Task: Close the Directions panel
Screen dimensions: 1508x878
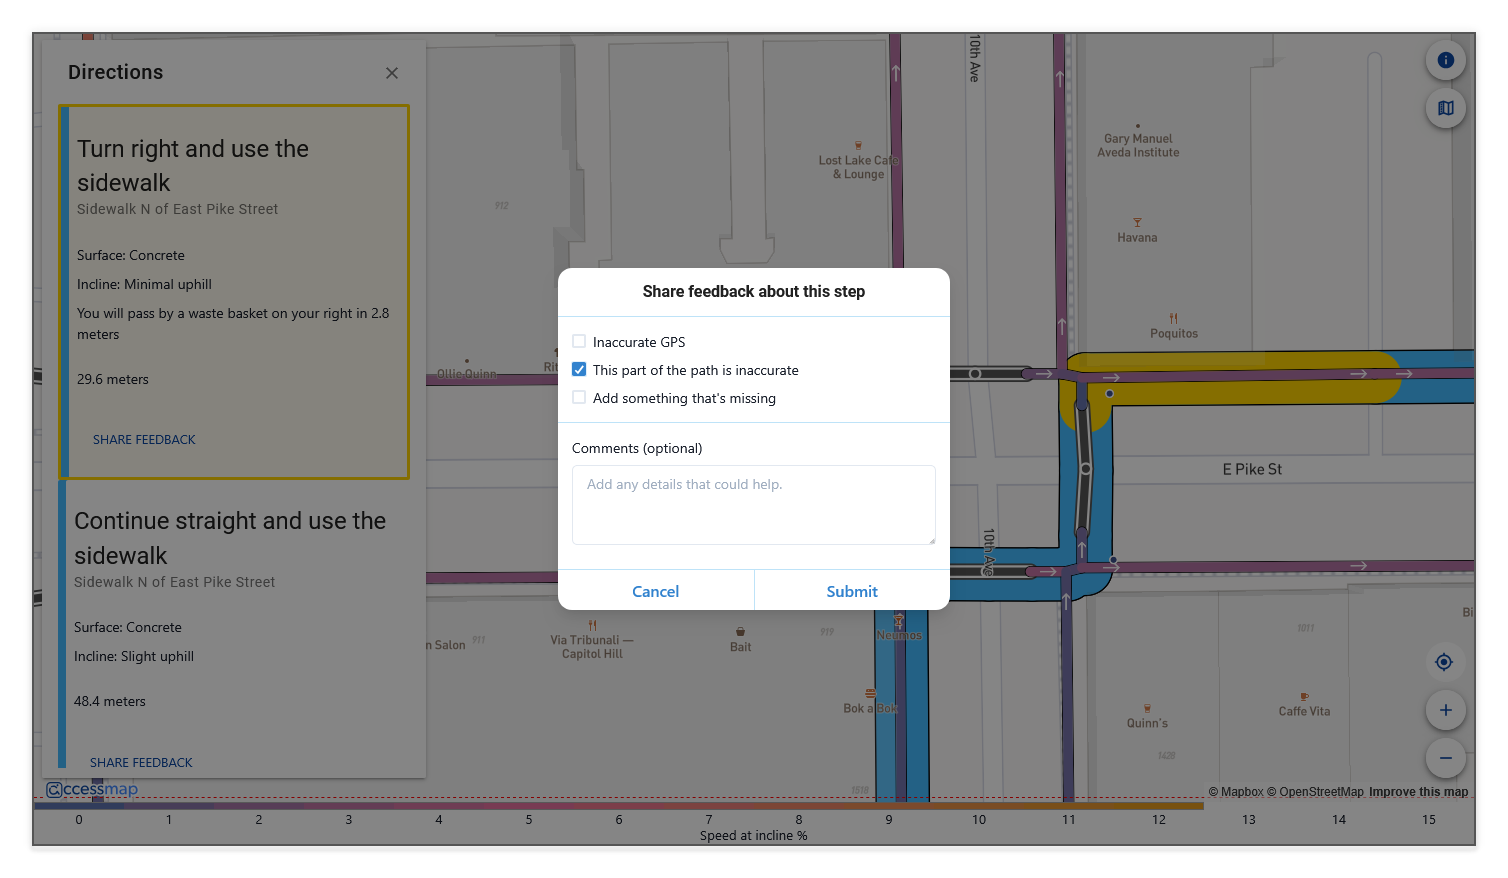Action: click(392, 73)
